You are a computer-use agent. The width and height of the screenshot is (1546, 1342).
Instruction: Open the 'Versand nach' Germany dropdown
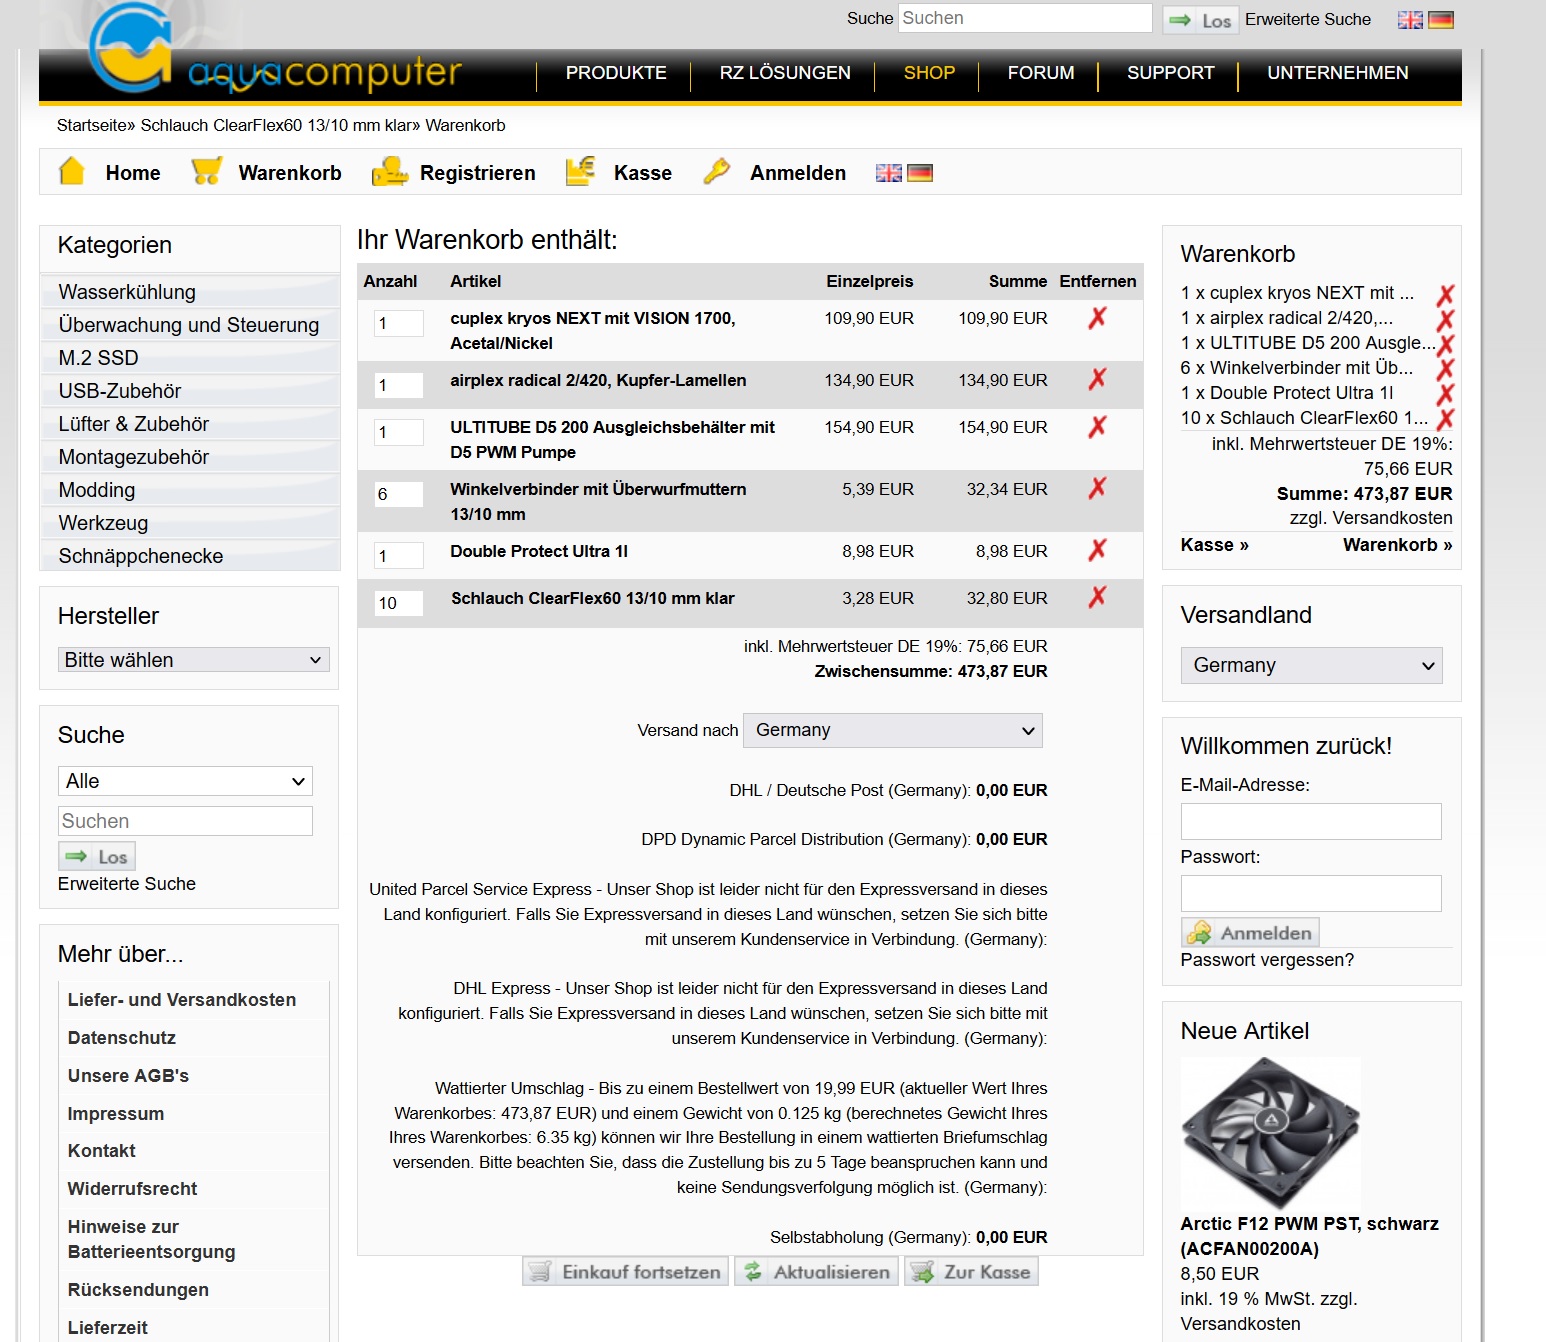pos(893,730)
